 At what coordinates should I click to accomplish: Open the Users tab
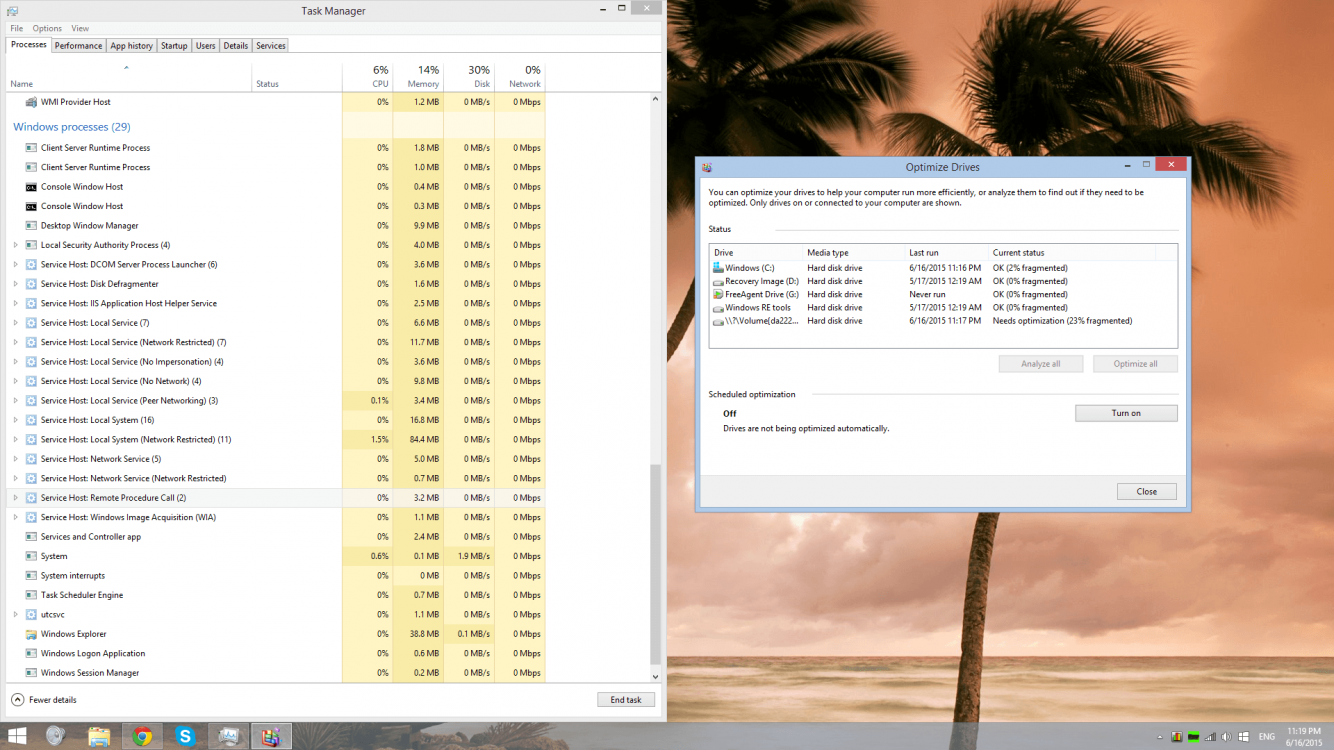205,46
